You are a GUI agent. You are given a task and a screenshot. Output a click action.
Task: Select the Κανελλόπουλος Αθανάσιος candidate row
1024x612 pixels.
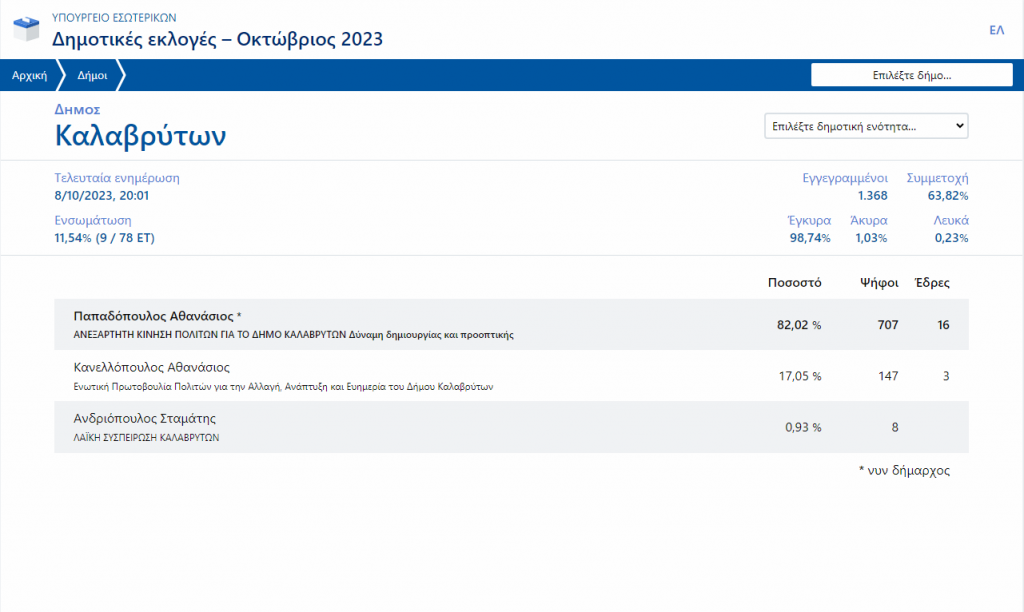click(x=511, y=376)
